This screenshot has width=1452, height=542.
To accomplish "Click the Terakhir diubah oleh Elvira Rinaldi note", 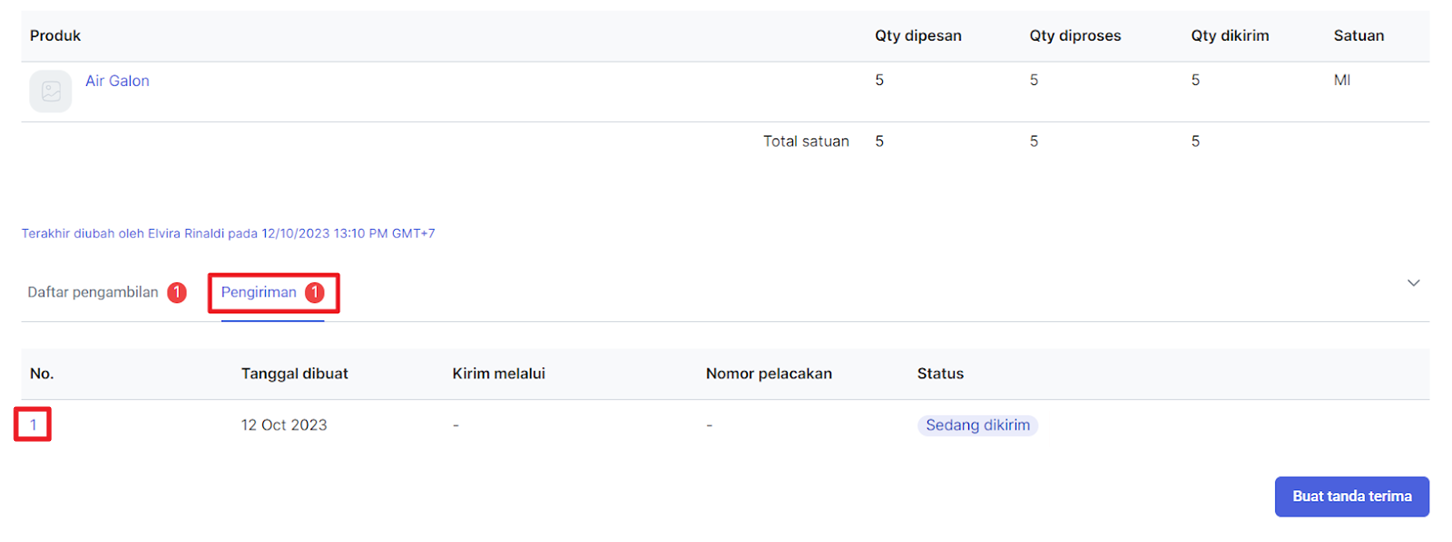I will tap(228, 234).
